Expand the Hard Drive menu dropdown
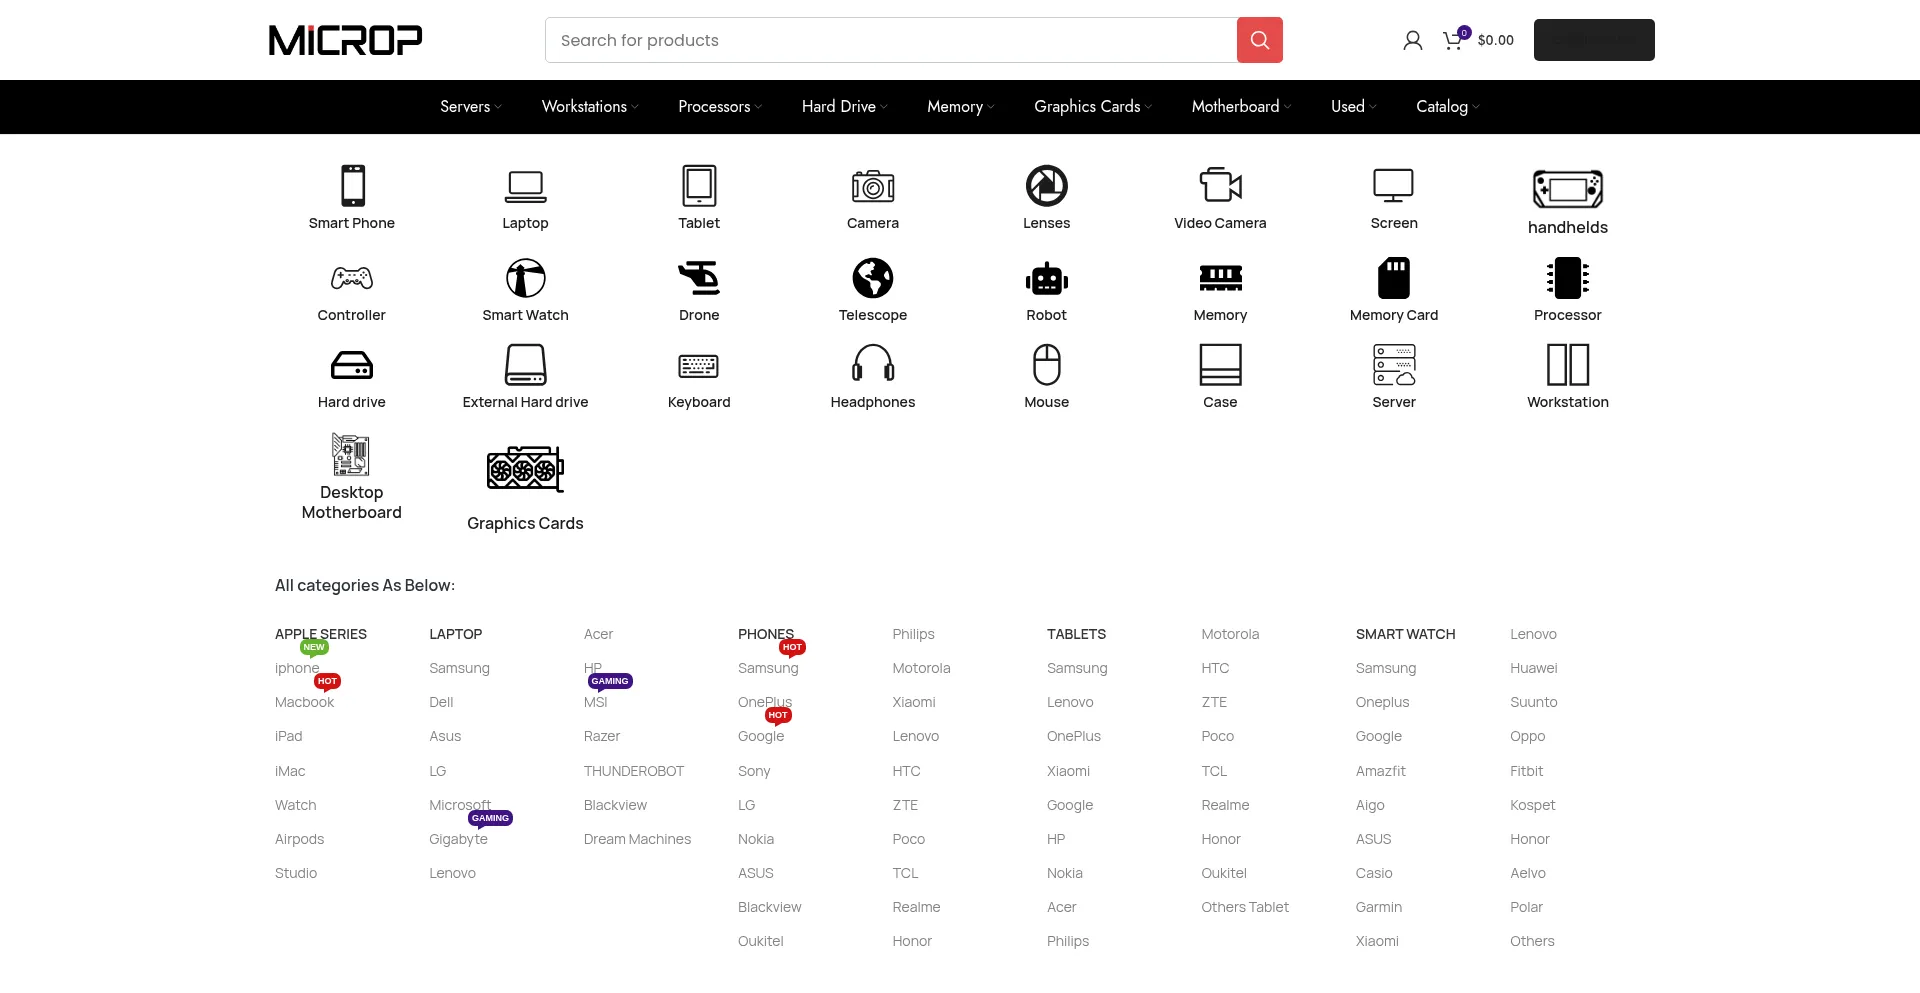This screenshot has height=993, width=1920. pyautogui.click(x=844, y=107)
